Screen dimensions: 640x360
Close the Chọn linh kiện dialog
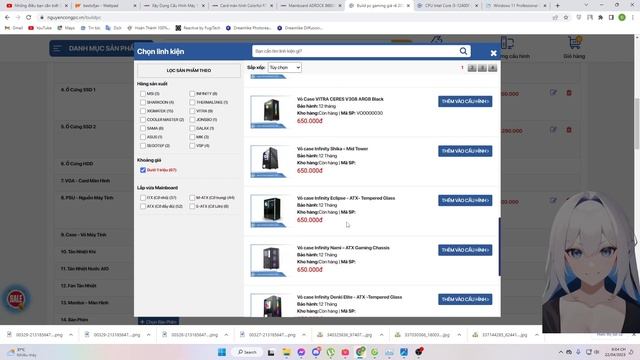[493, 53]
